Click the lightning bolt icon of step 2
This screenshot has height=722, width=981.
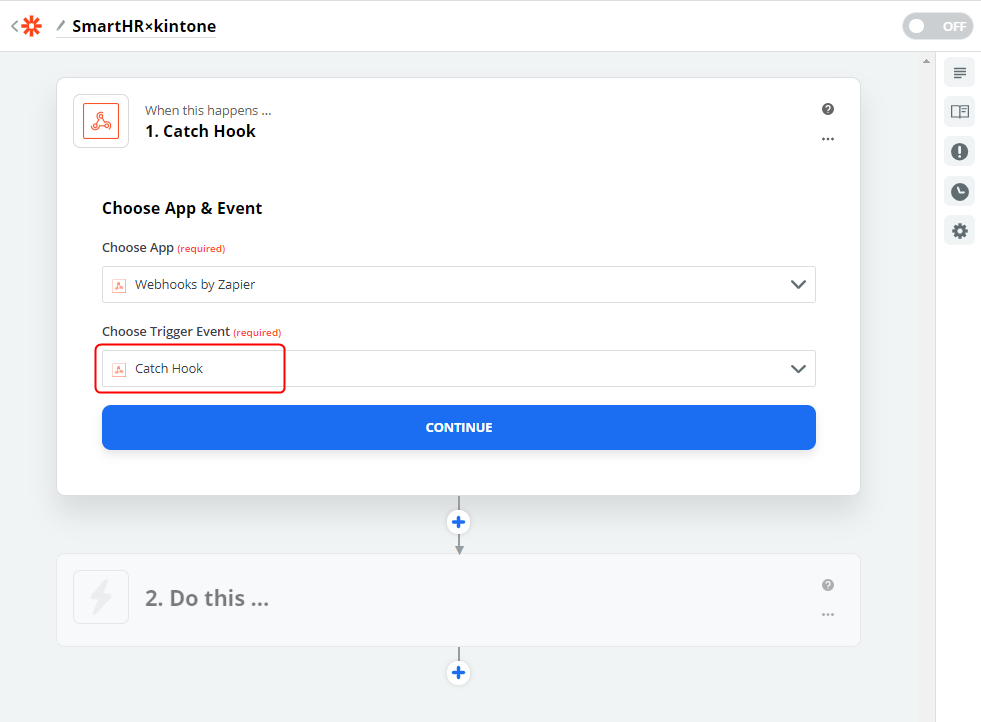[101, 597]
